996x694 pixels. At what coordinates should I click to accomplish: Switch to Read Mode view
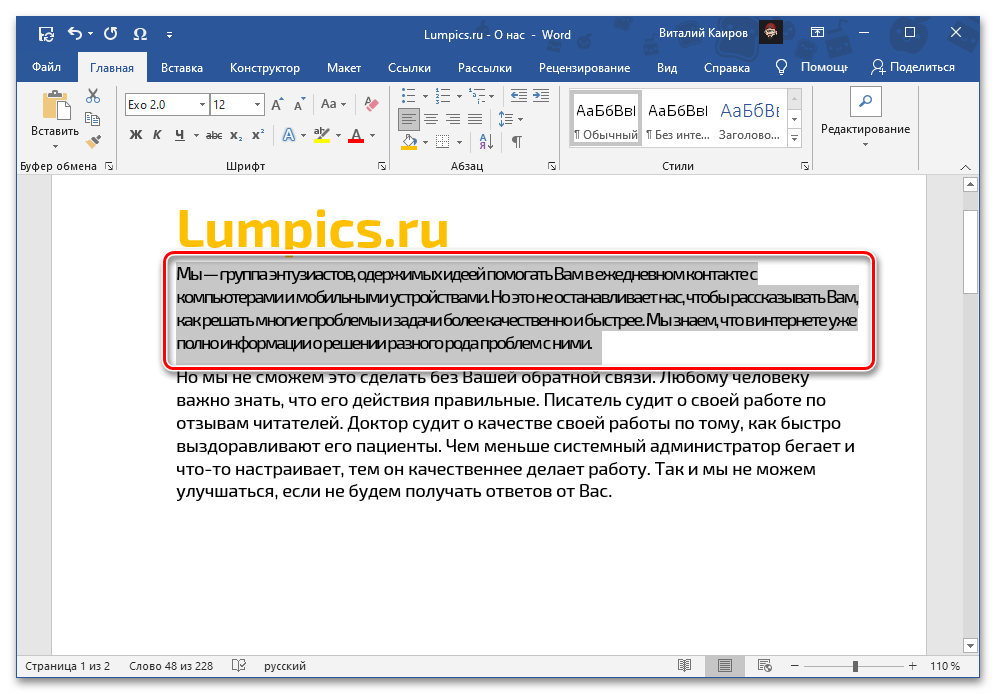pos(684,665)
